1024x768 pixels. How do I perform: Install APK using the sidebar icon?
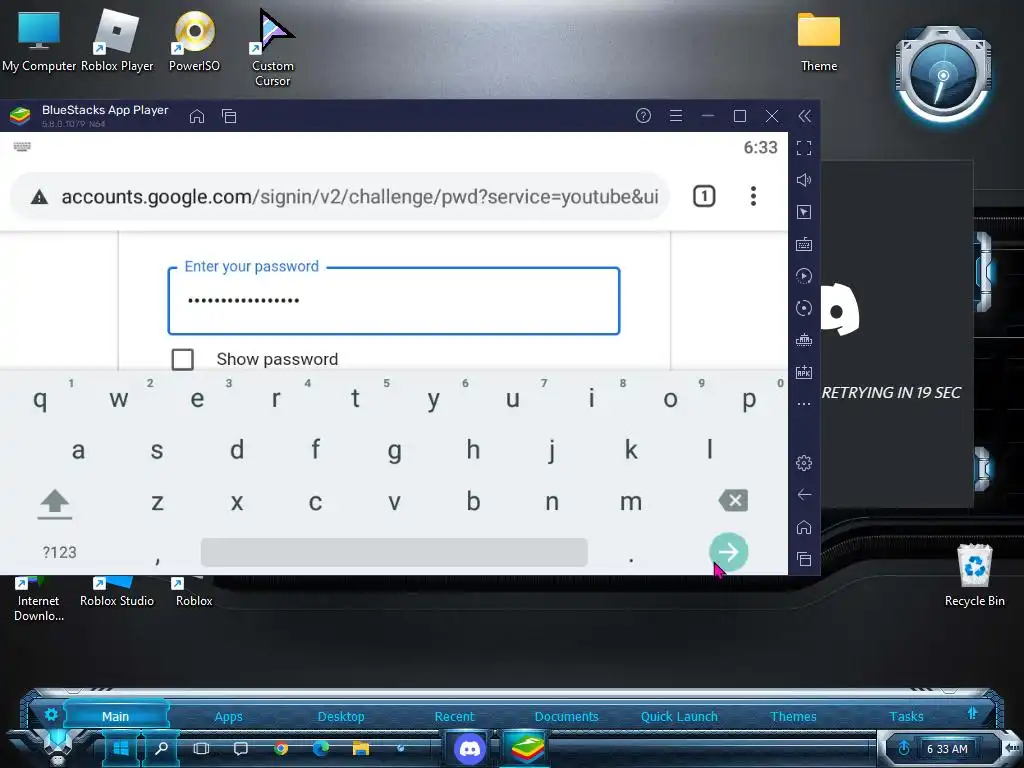coord(804,372)
